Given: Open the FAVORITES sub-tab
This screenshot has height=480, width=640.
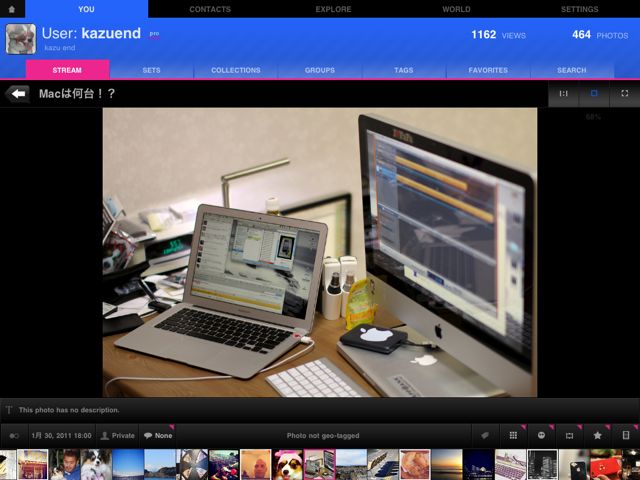Looking at the screenshot, I should (488, 70).
